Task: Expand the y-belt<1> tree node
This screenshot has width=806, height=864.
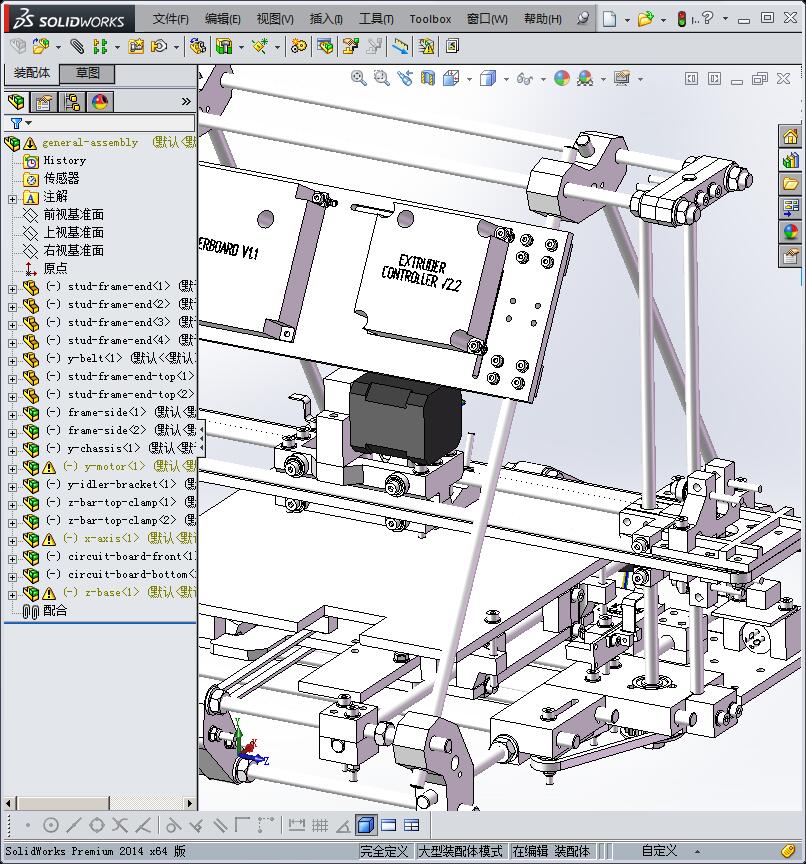Action: [12, 359]
